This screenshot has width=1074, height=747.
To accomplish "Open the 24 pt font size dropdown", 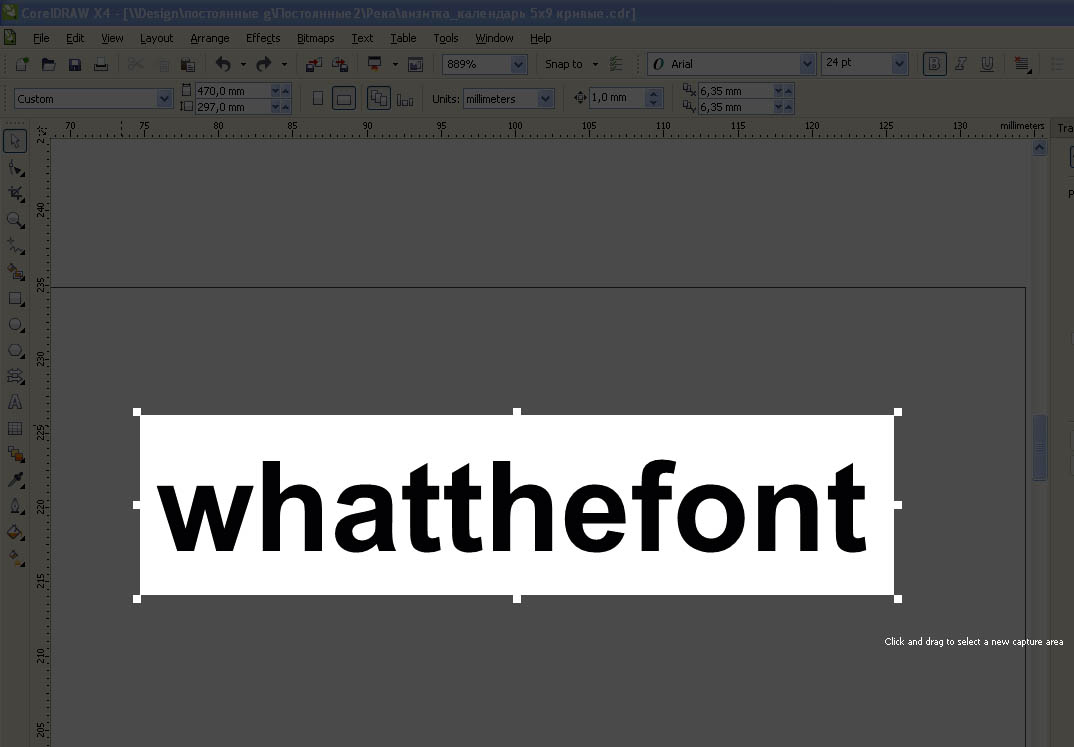I will 899,64.
